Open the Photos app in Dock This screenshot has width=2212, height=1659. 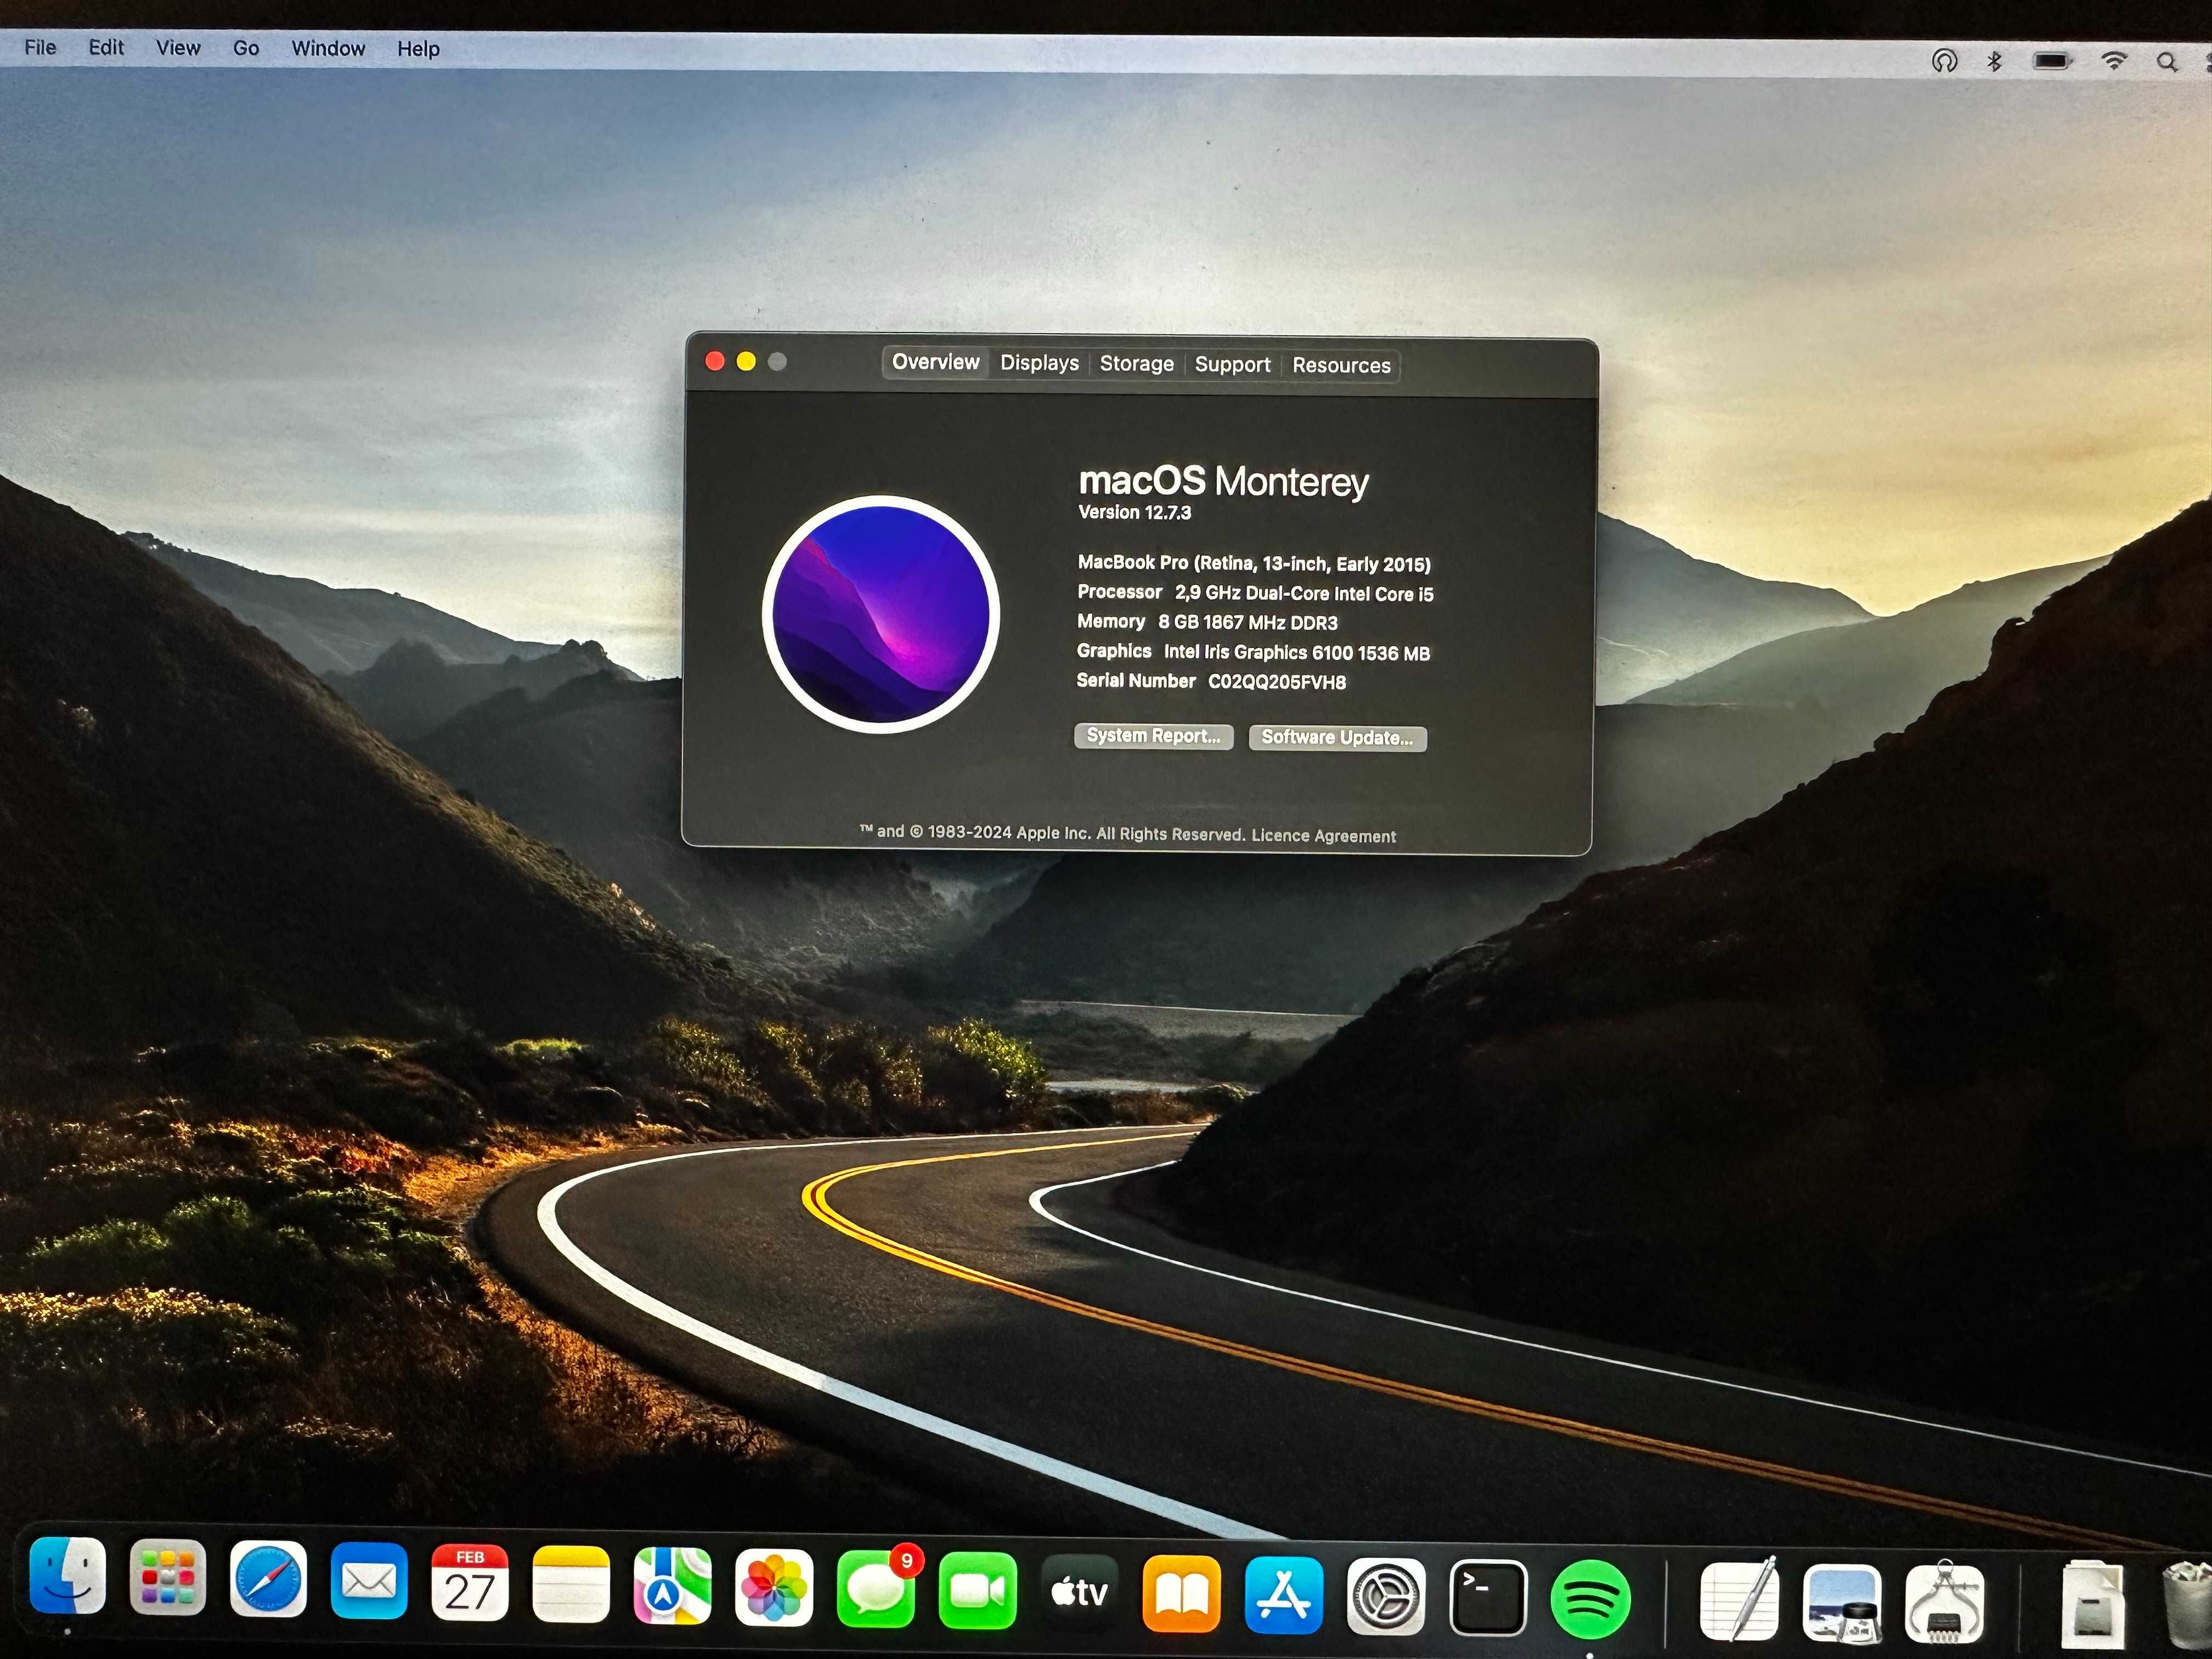pyautogui.click(x=774, y=1589)
